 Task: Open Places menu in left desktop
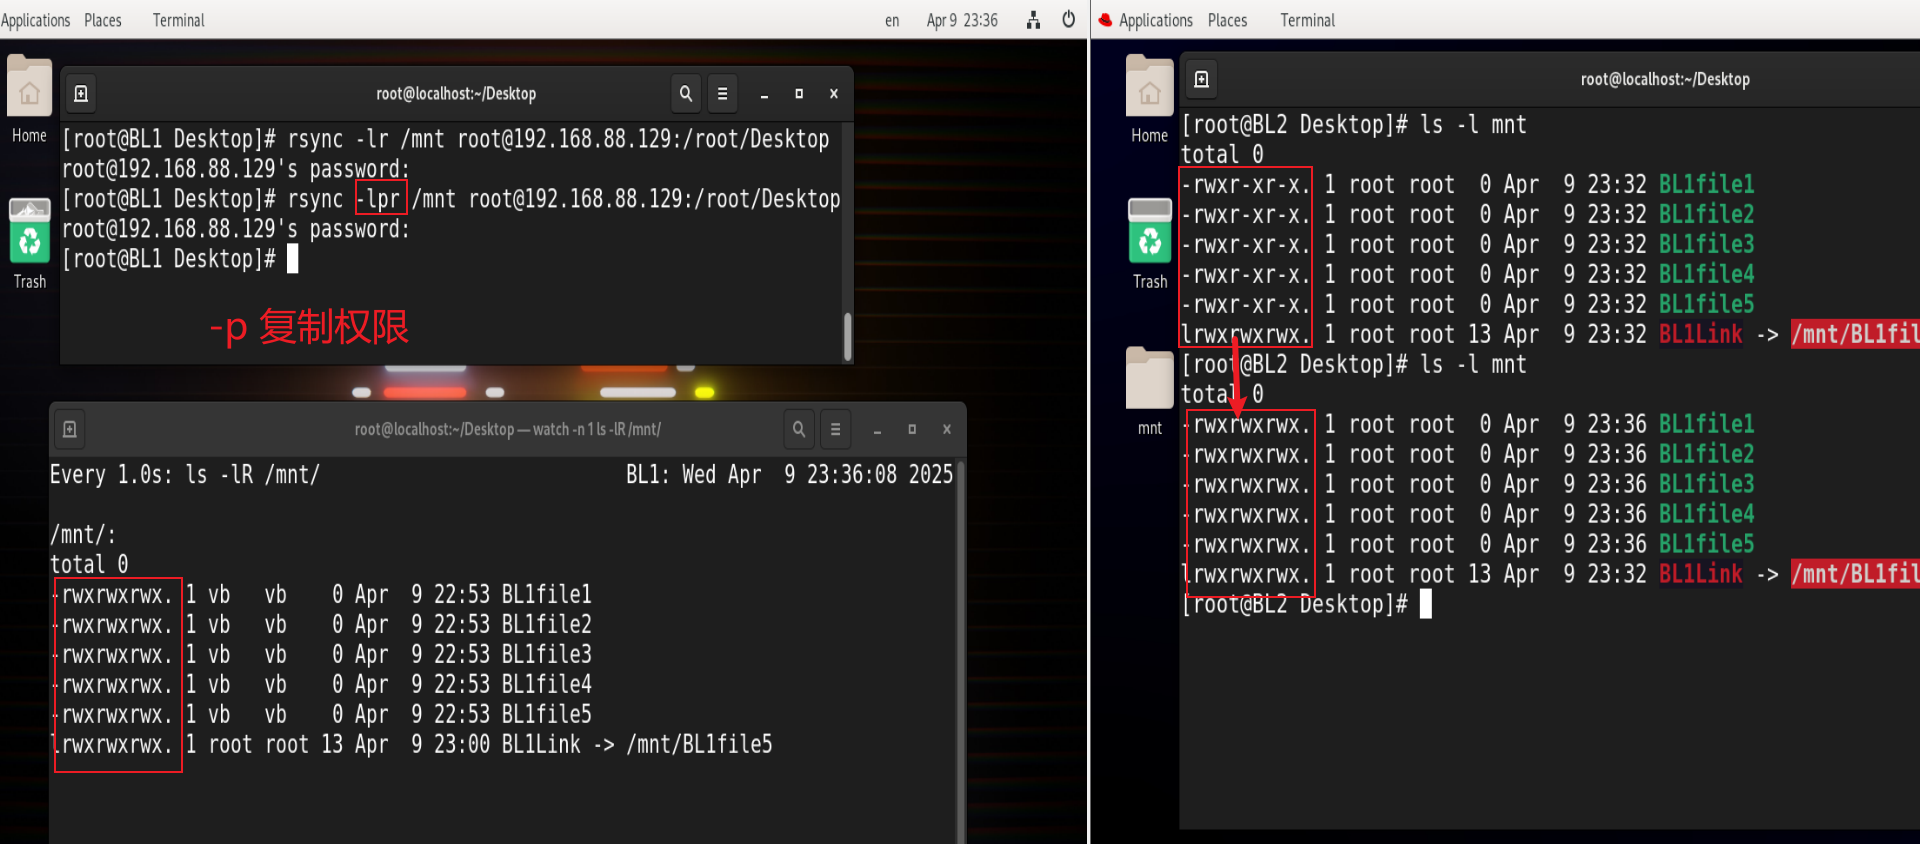tap(103, 20)
